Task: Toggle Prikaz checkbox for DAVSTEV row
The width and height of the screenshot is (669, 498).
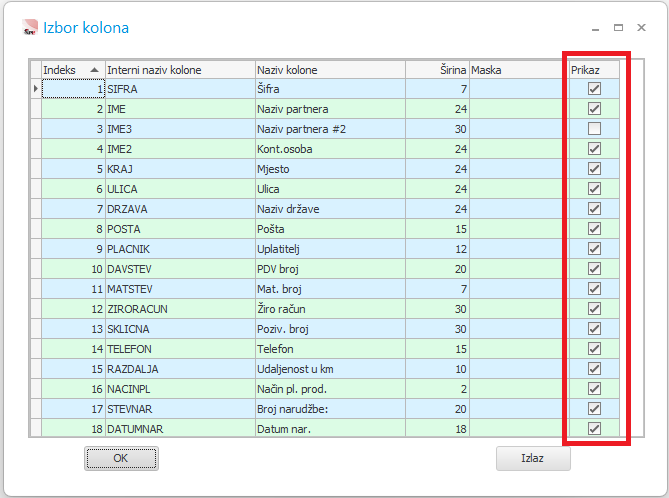Action: 594,269
